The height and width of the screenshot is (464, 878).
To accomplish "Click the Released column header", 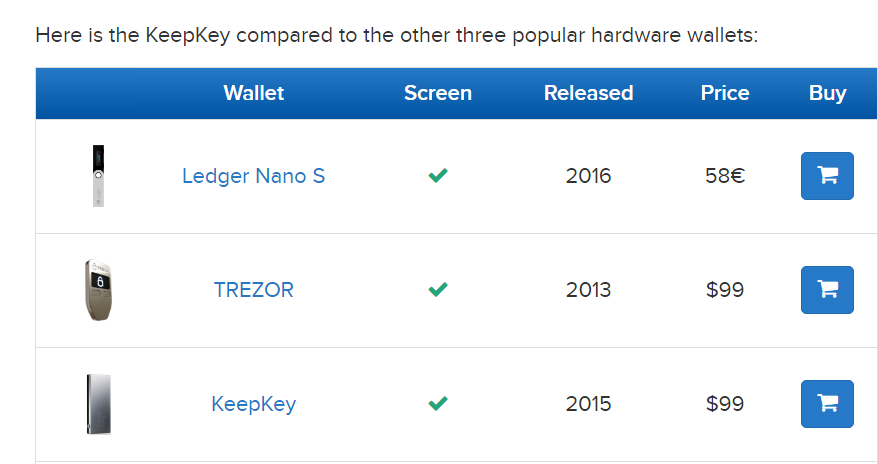I will click(588, 93).
